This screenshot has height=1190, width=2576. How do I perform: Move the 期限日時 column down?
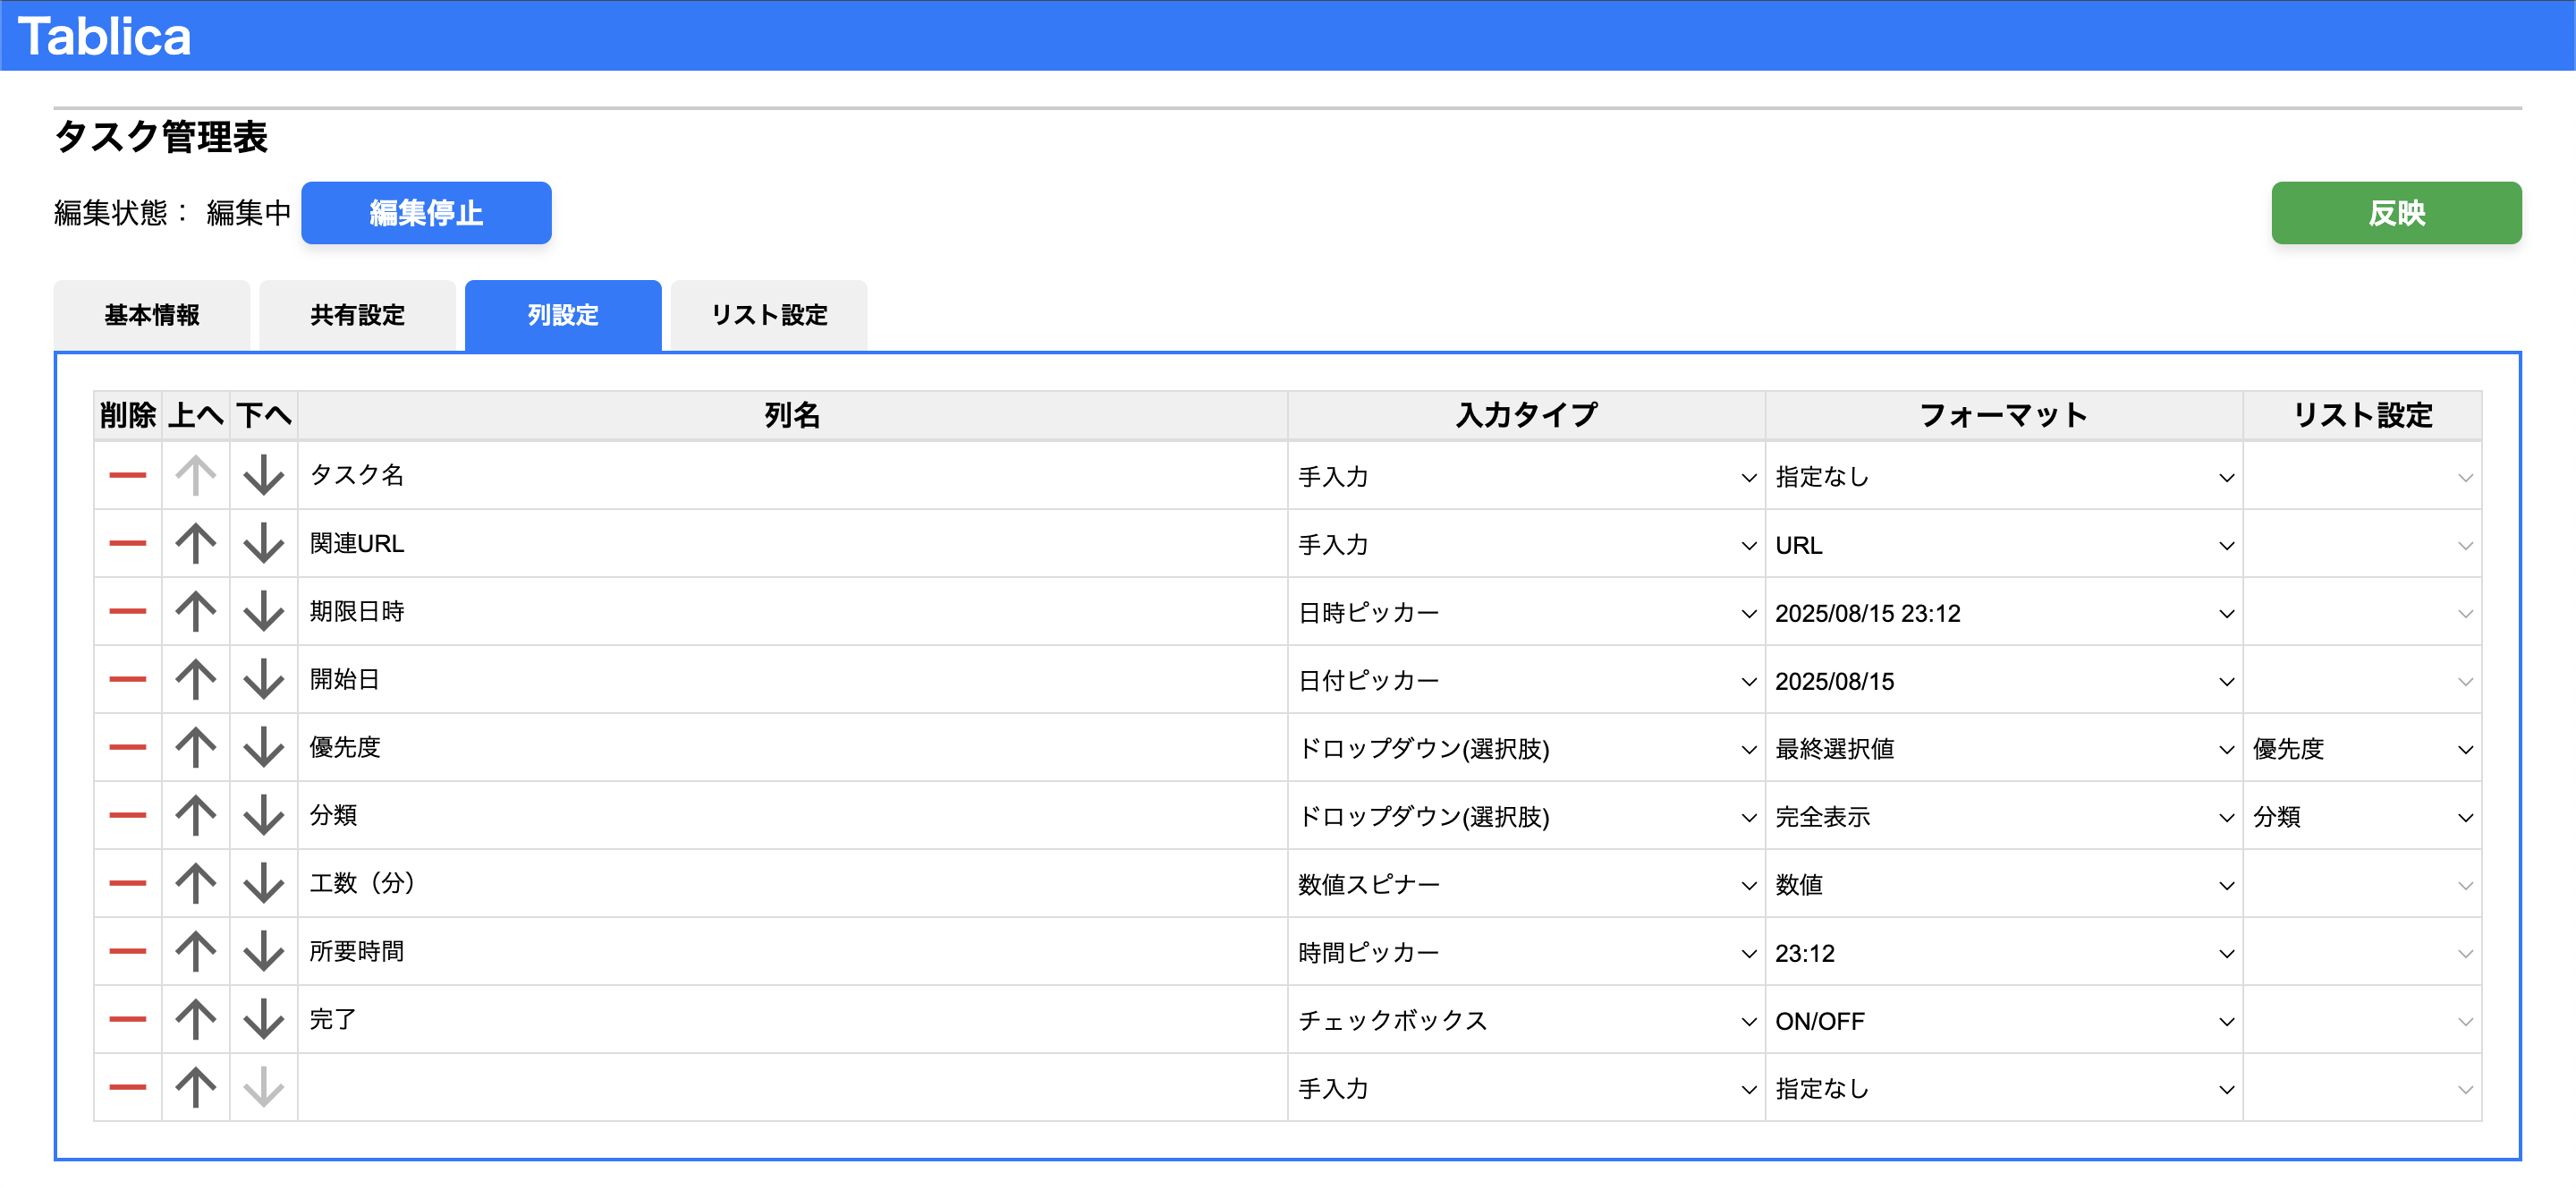(263, 612)
